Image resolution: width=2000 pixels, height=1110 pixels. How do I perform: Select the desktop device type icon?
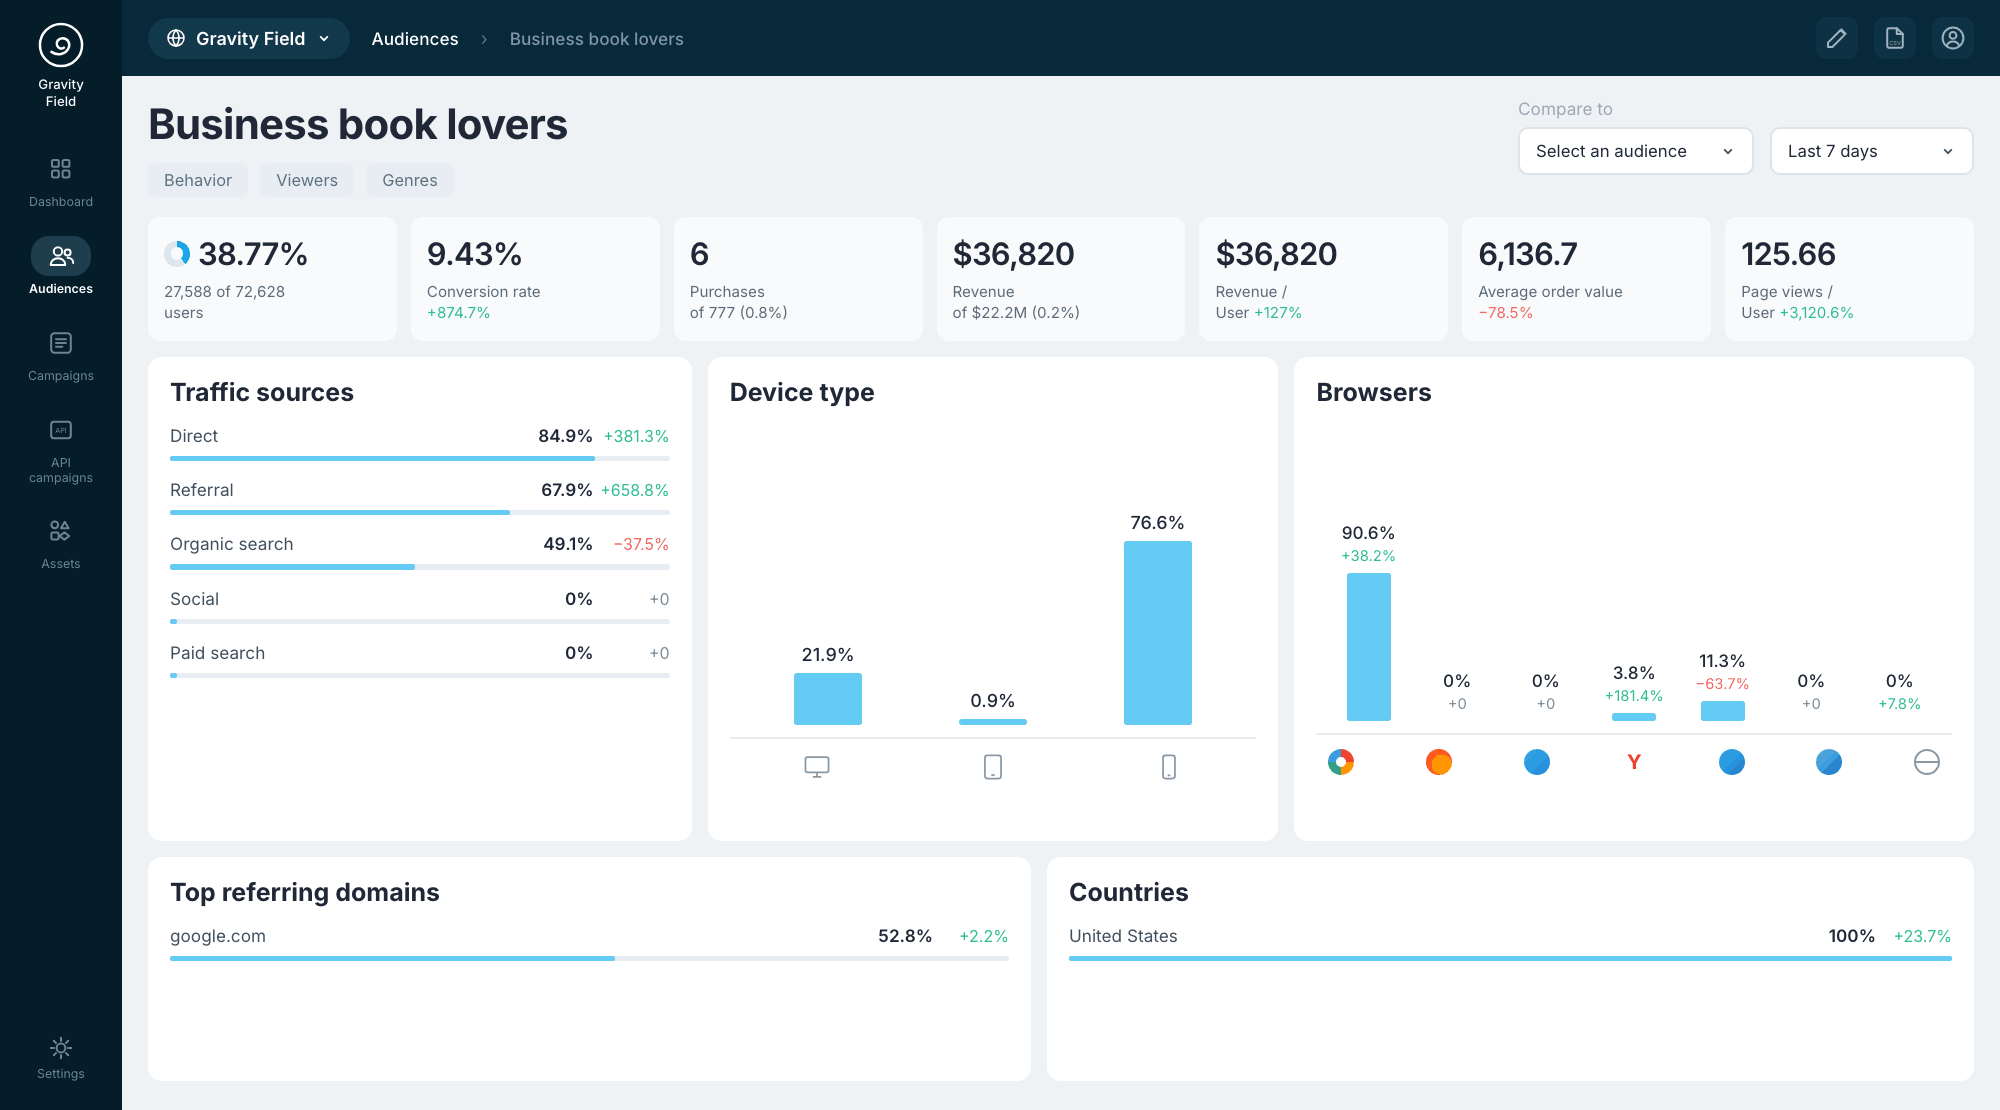[817, 767]
